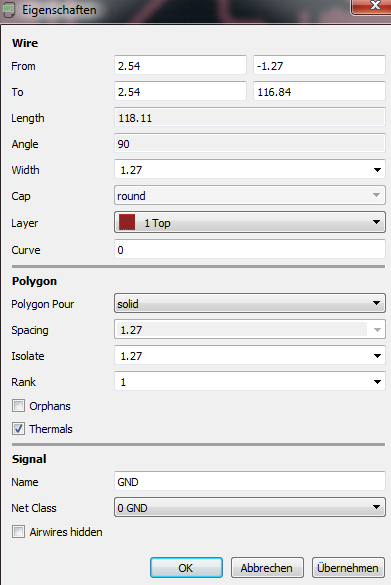391x585 pixels.
Task: Click the From X coordinate field
Action: [180, 66]
